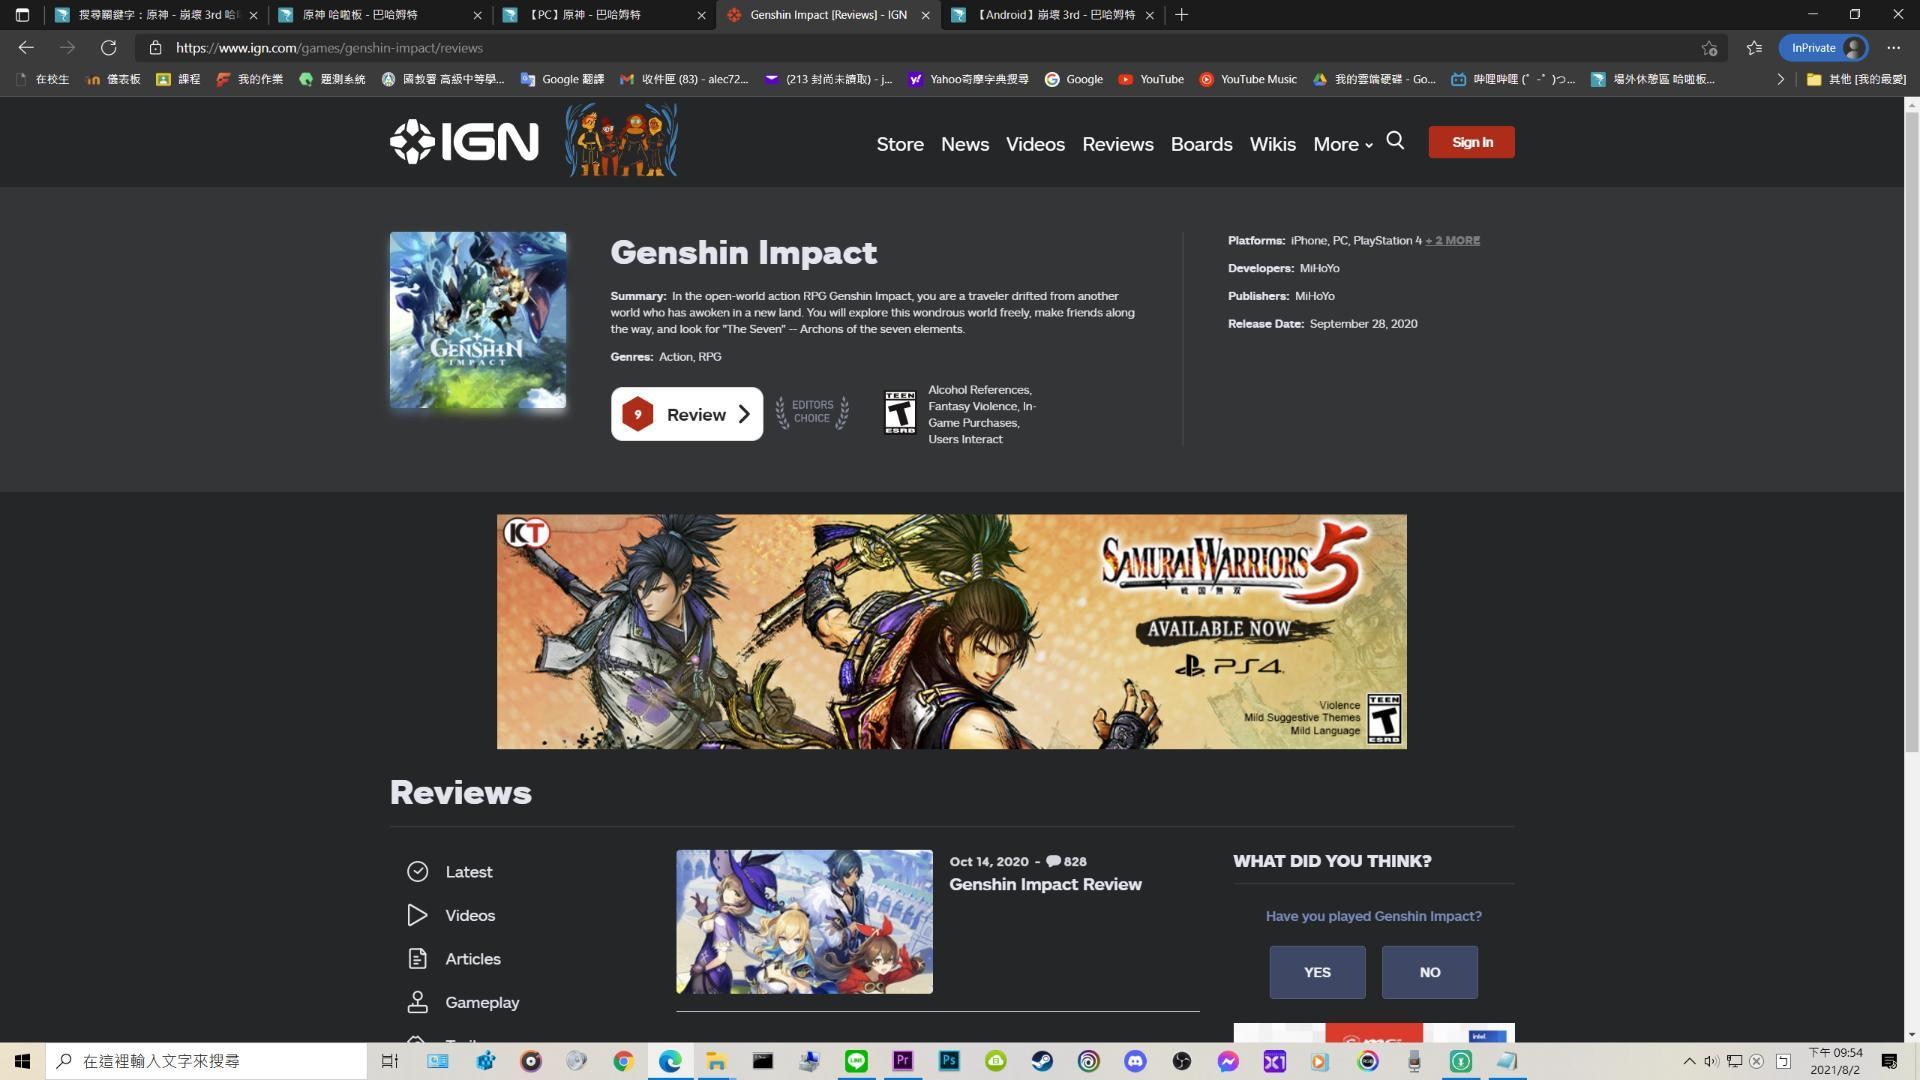Expand the More navigation dropdown
The height and width of the screenshot is (1080, 1920).
(x=1343, y=144)
